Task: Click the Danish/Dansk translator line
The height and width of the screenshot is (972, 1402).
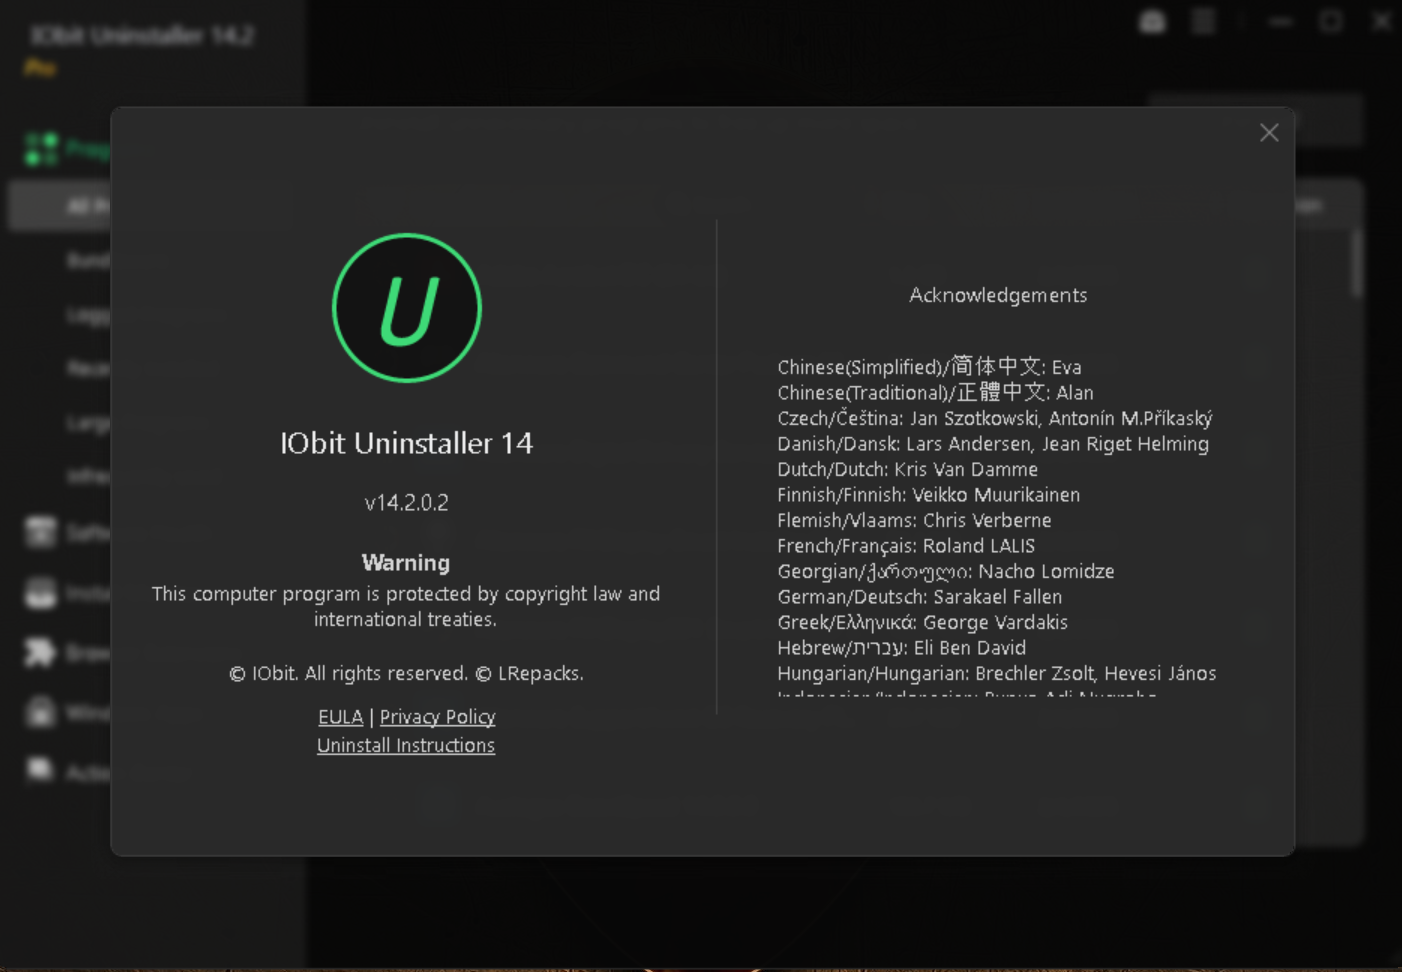Action: pos(993,443)
